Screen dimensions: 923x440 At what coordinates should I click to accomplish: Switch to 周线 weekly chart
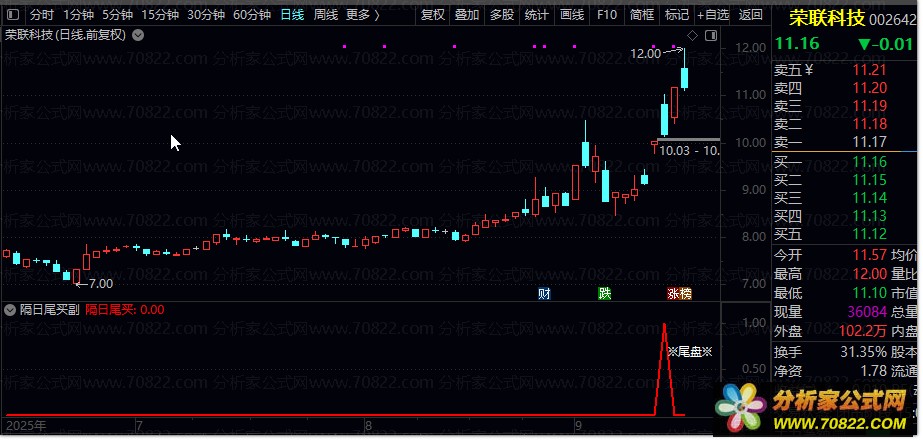pos(326,15)
